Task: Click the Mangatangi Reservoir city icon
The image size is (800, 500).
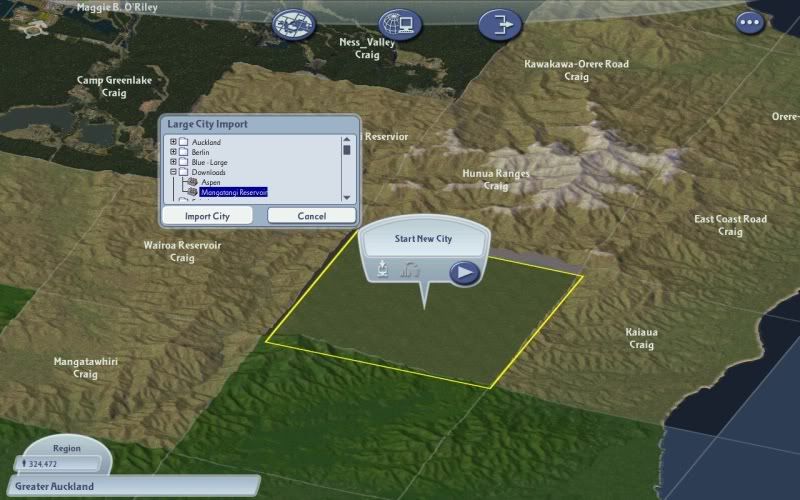Action: 192,192
